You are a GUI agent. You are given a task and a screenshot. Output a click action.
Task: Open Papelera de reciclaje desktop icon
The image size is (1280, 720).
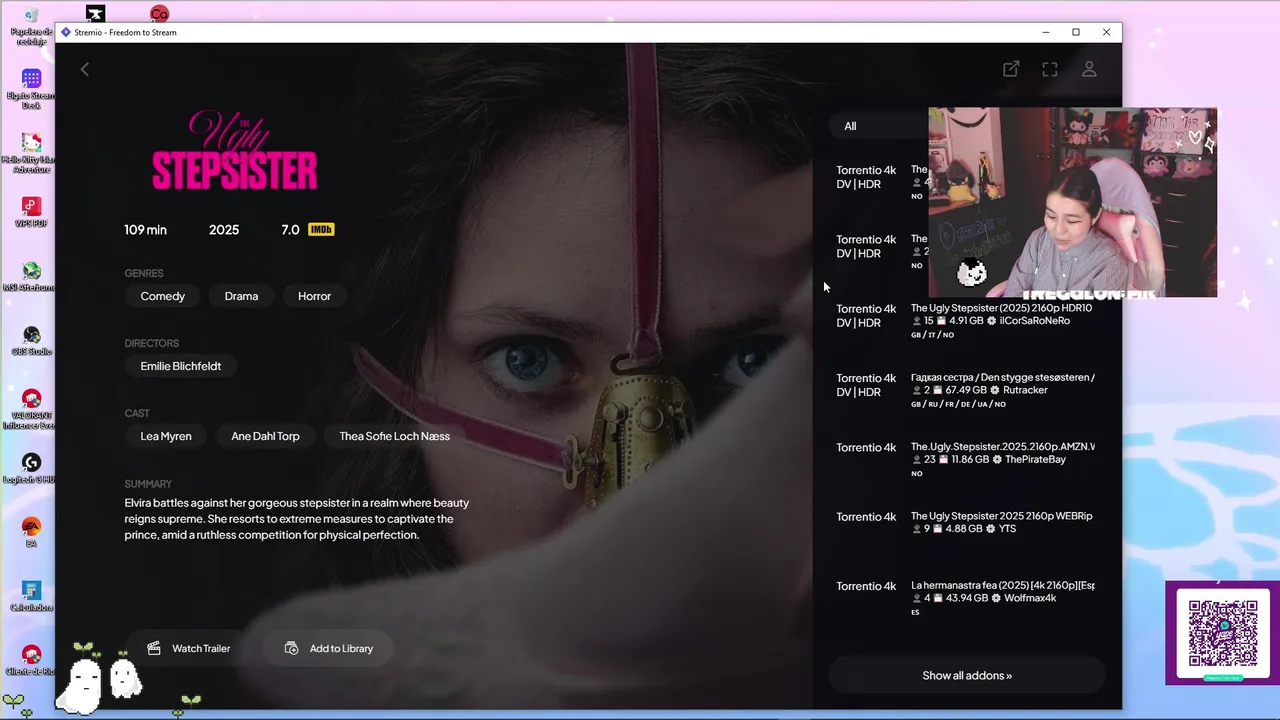coord(31,26)
